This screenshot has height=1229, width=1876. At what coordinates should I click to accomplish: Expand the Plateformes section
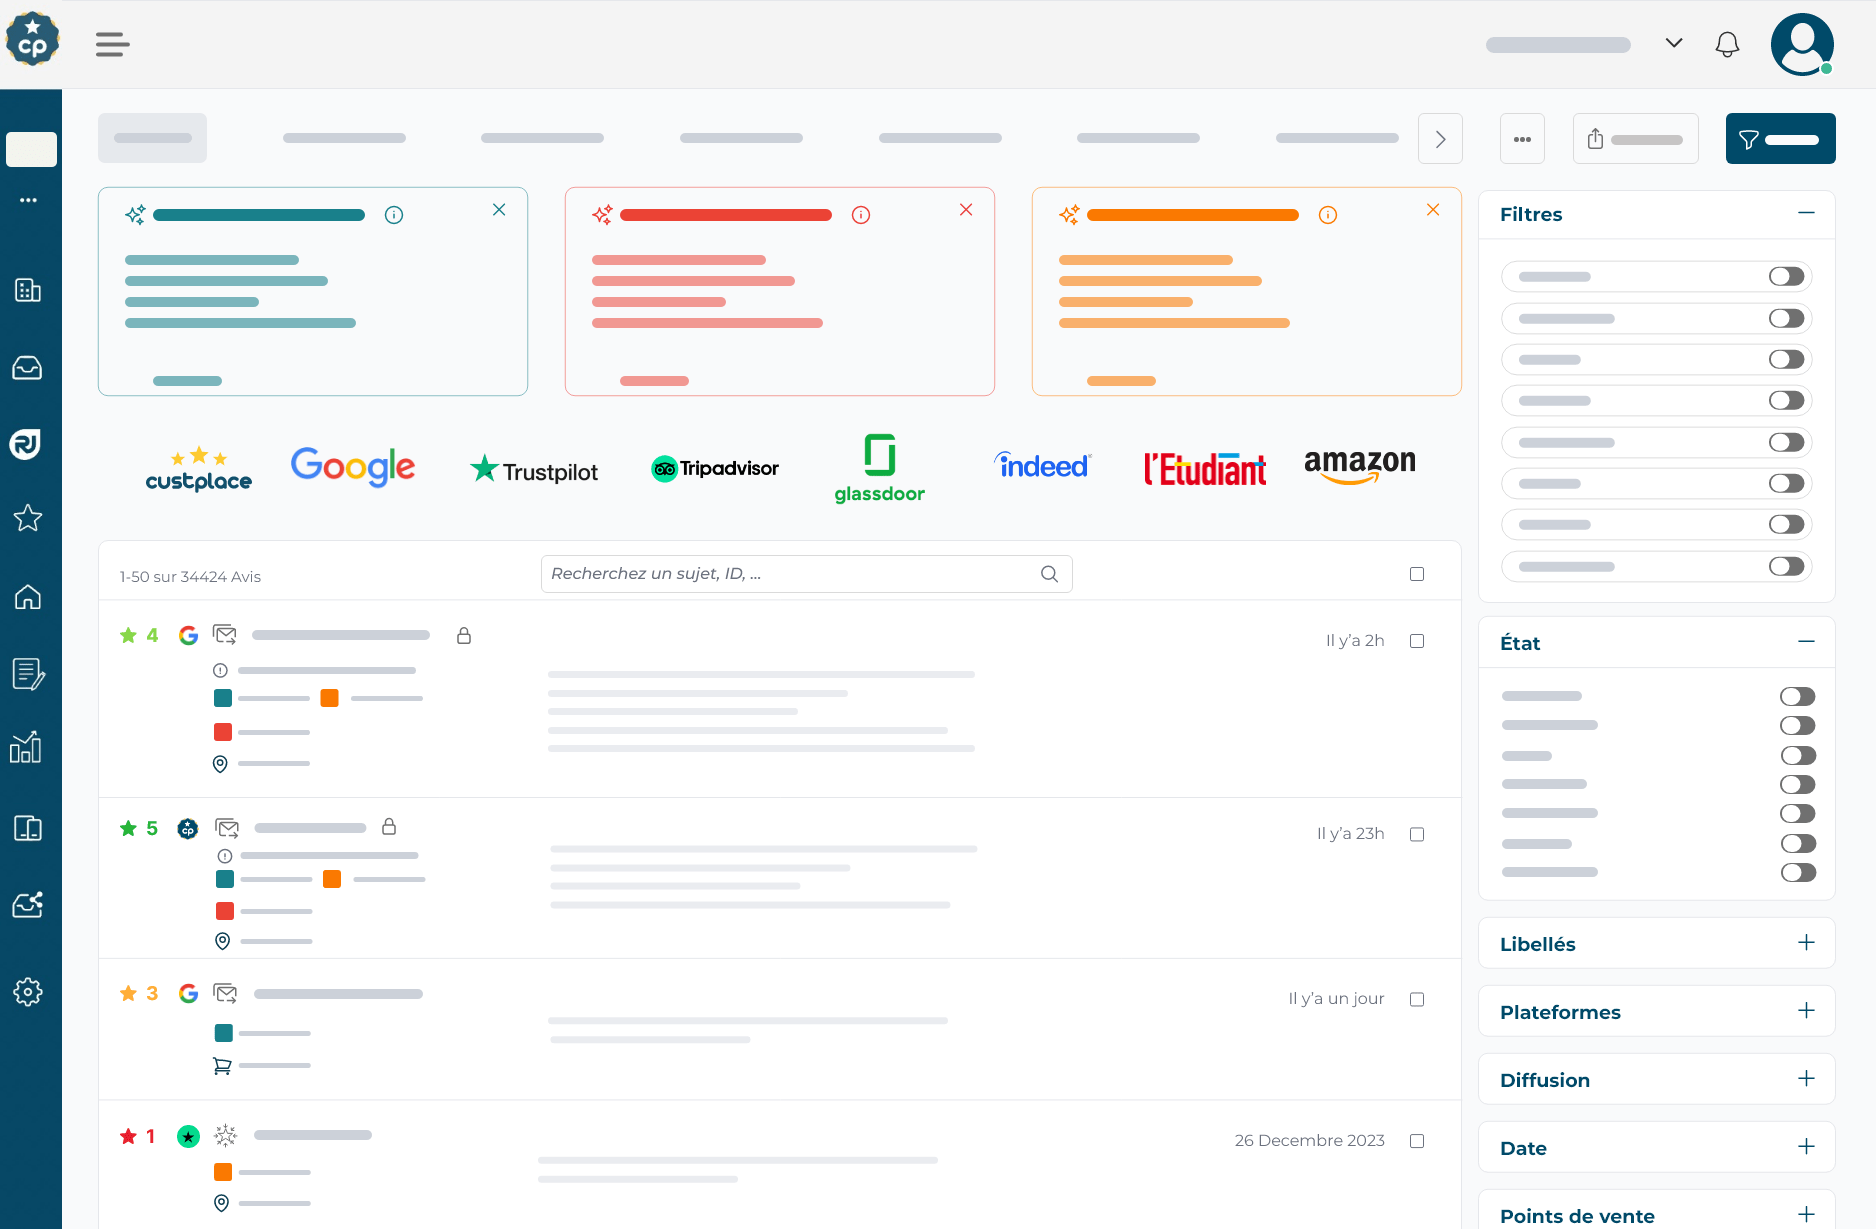point(1806,1011)
